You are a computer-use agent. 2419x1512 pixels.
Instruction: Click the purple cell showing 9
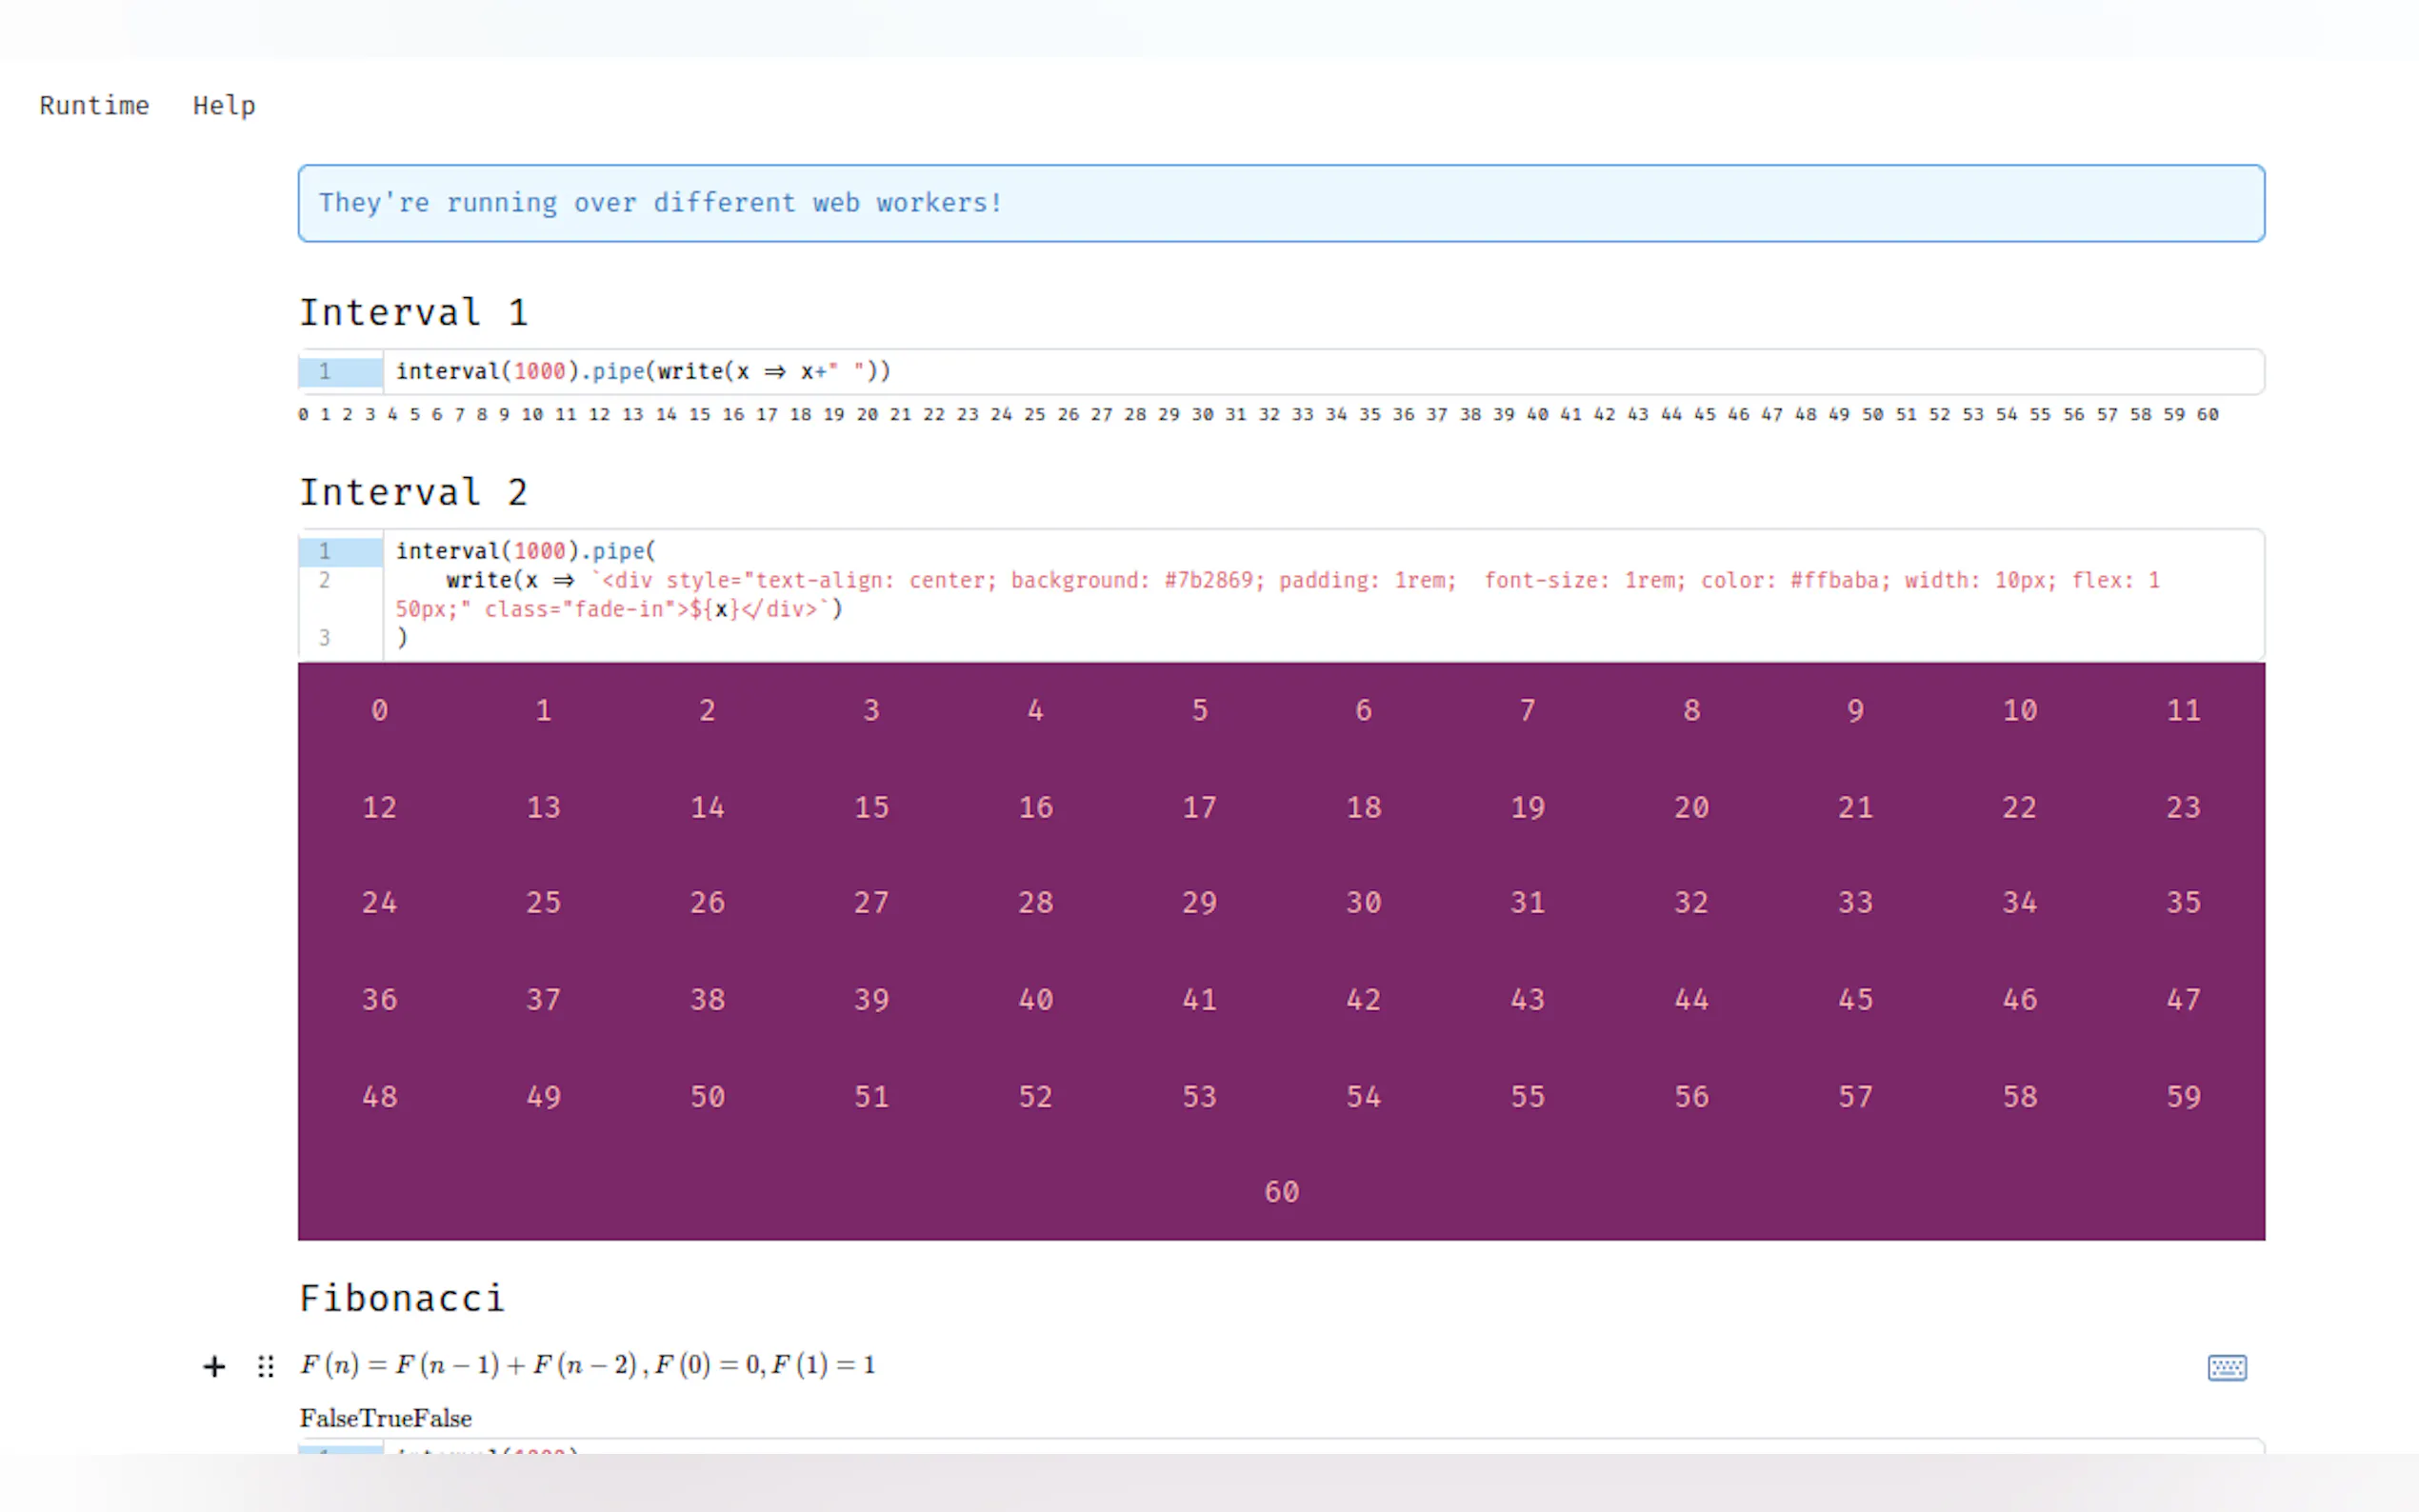[1856, 710]
